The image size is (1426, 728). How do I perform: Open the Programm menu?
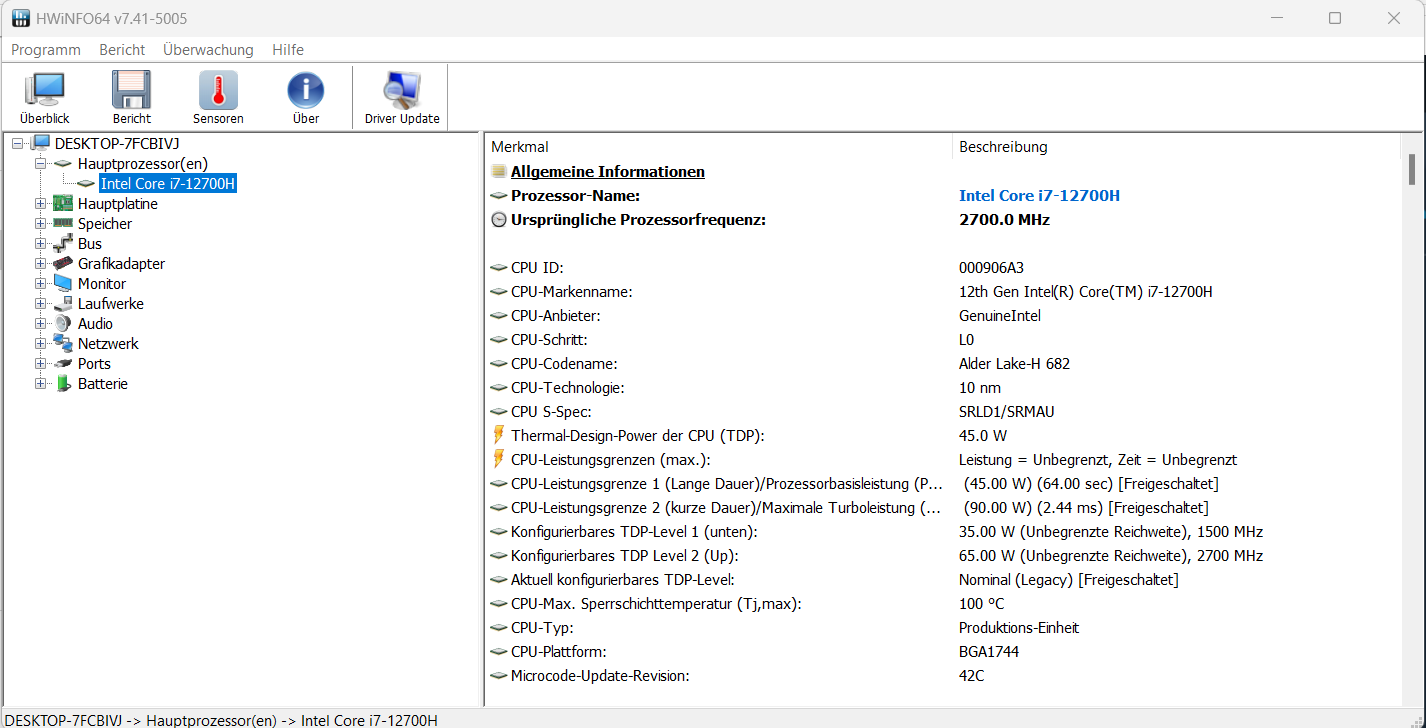[46, 50]
